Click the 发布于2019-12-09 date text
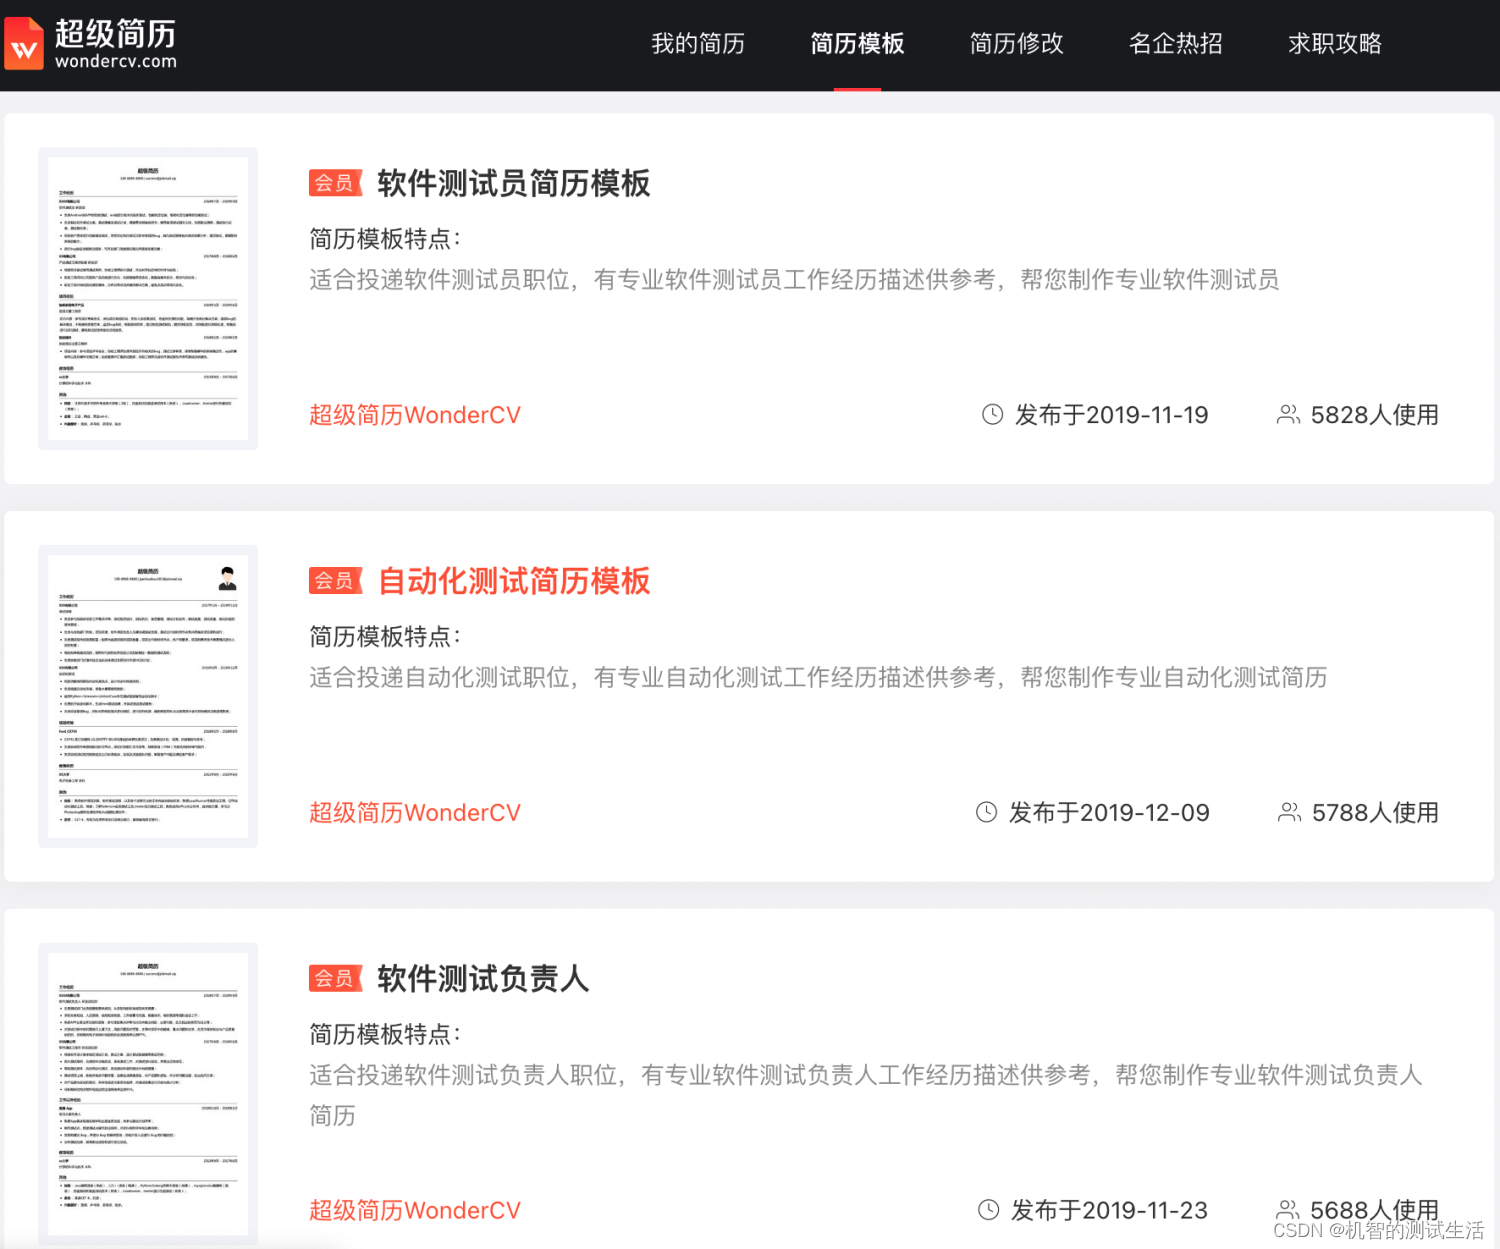This screenshot has height=1249, width=1500. point(1109,813)
